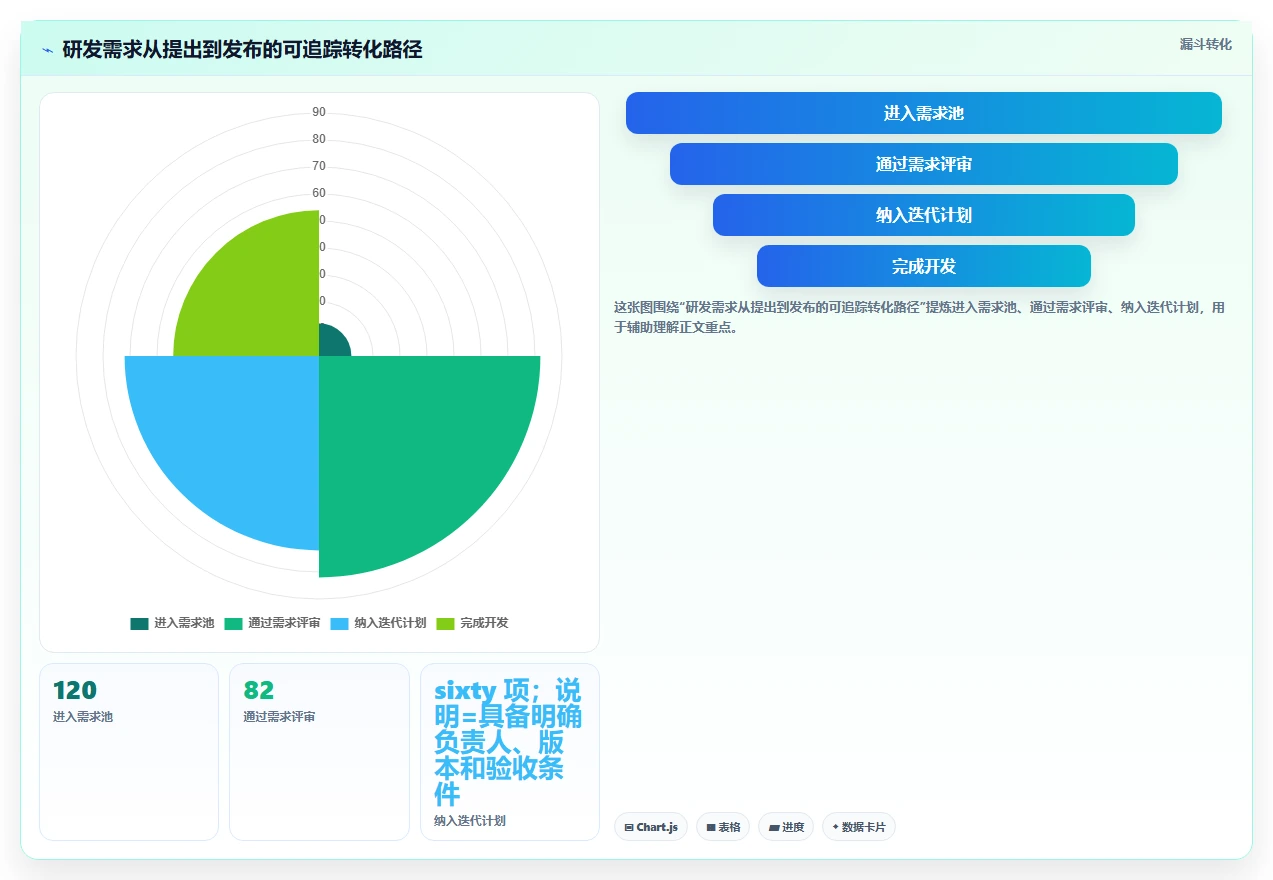Select the 通过需求评审 funnel stage bar

click(x=923, y=164)
